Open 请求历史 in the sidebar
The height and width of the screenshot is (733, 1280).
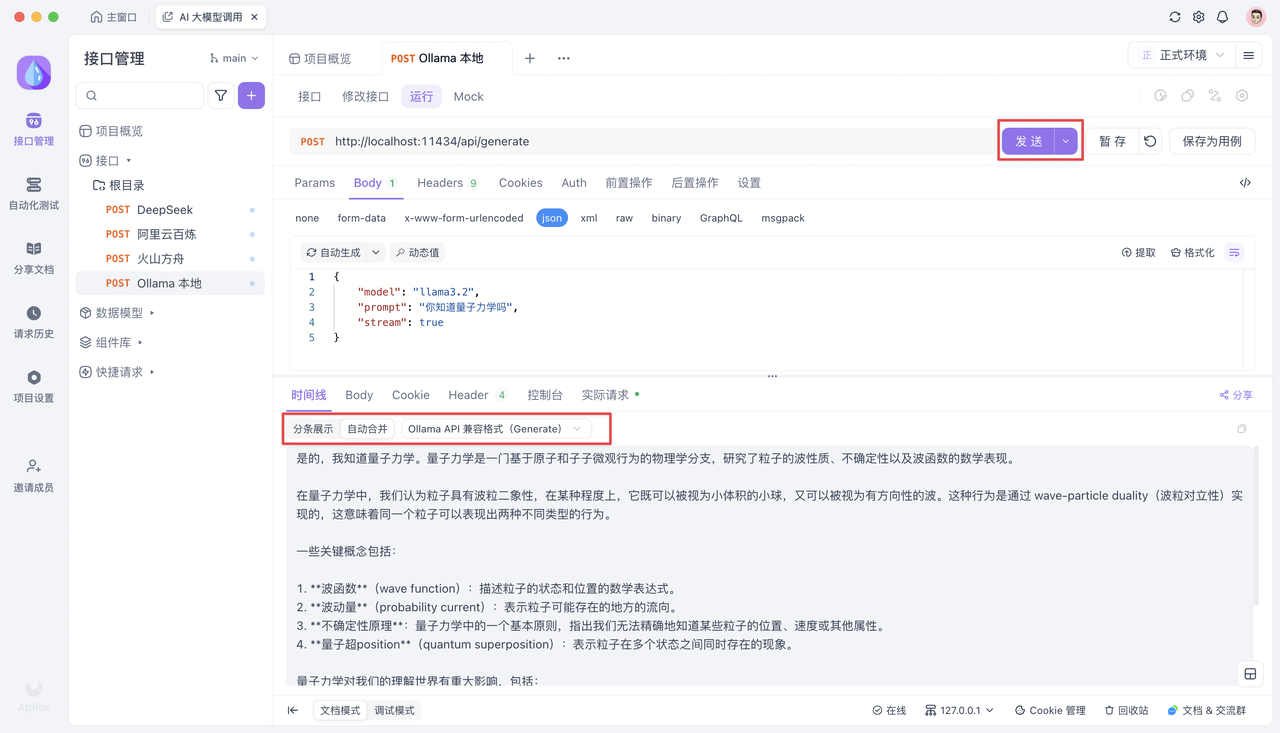[x=34, y=322]
